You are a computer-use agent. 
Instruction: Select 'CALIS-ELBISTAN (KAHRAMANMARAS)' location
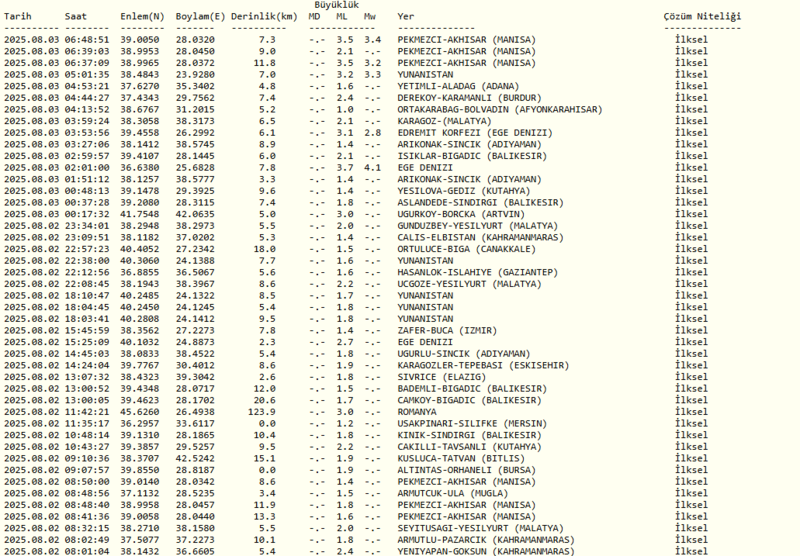pos(481,238)
